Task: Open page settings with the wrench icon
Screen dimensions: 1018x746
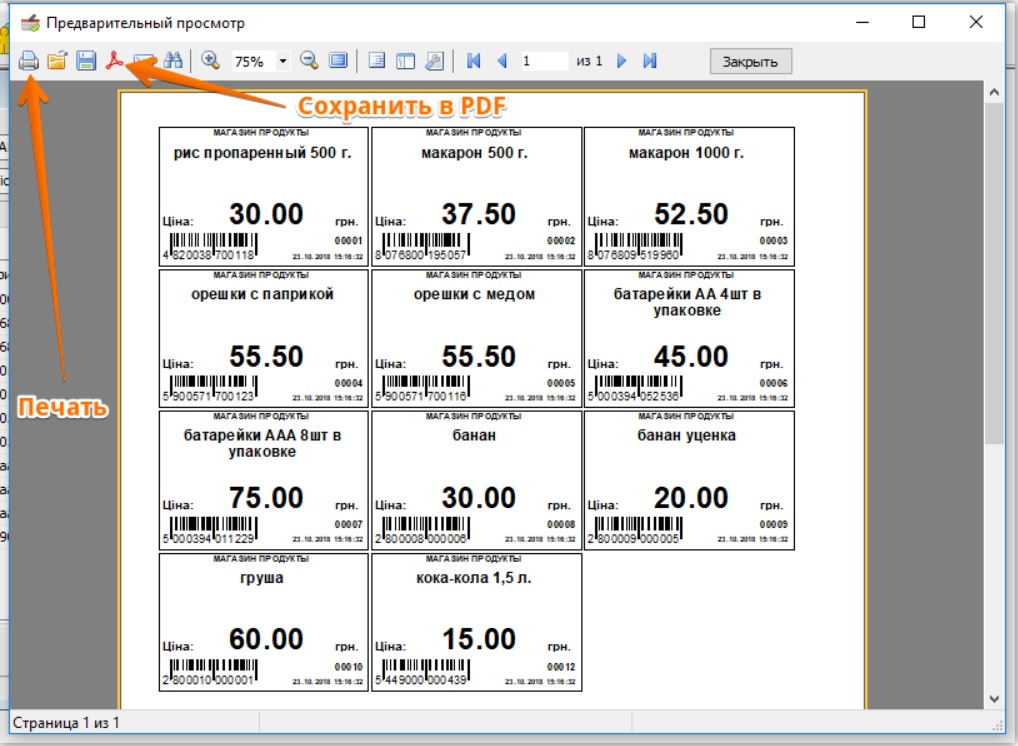Action: [x=434, y=61]
